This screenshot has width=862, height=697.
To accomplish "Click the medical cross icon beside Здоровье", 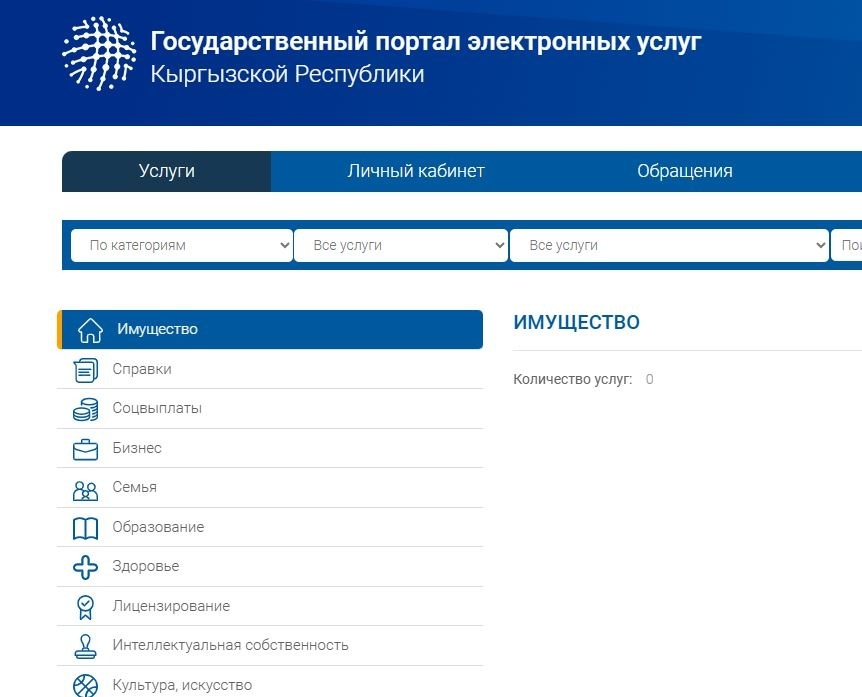I will (86, 567).
